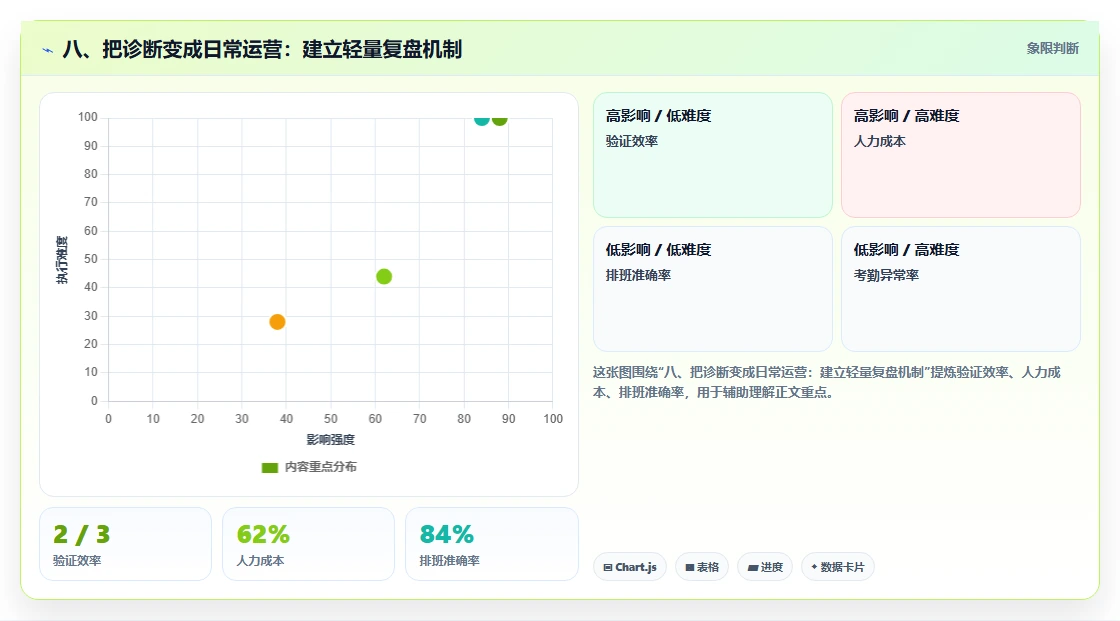Screen dimensions: 1120x621
Task: Toggle the 内容重点分布 legend item
Action: click(x=309, y=467)
